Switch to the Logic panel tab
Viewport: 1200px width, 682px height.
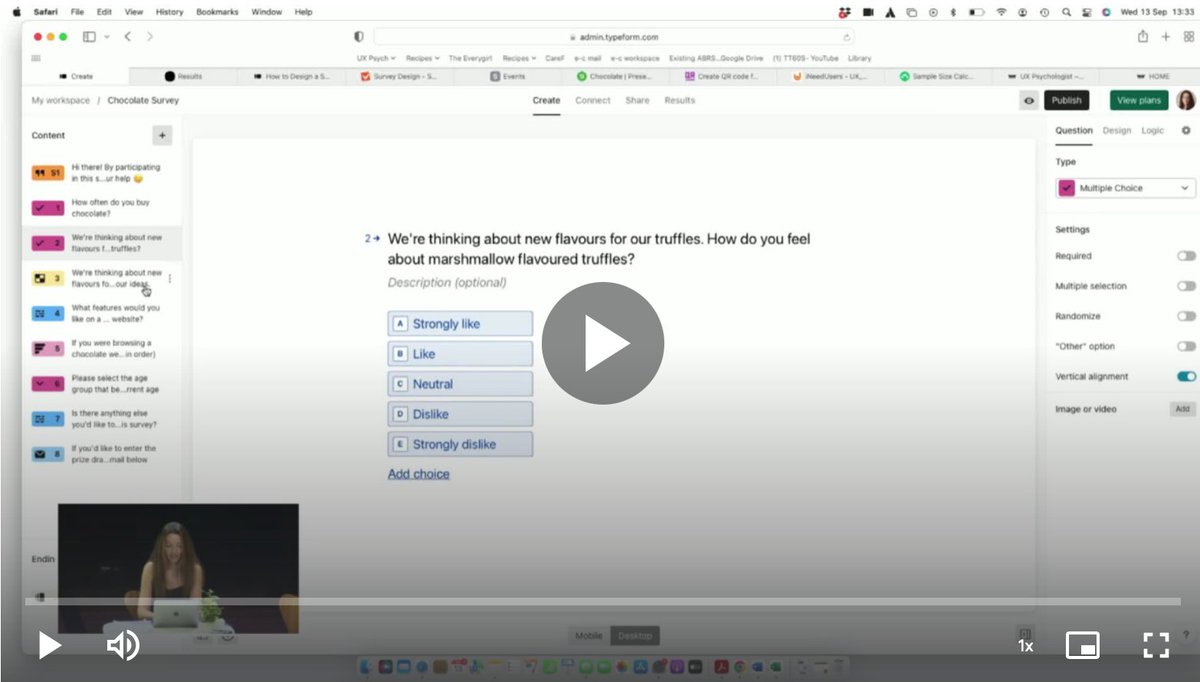(x=1152, y=130)
